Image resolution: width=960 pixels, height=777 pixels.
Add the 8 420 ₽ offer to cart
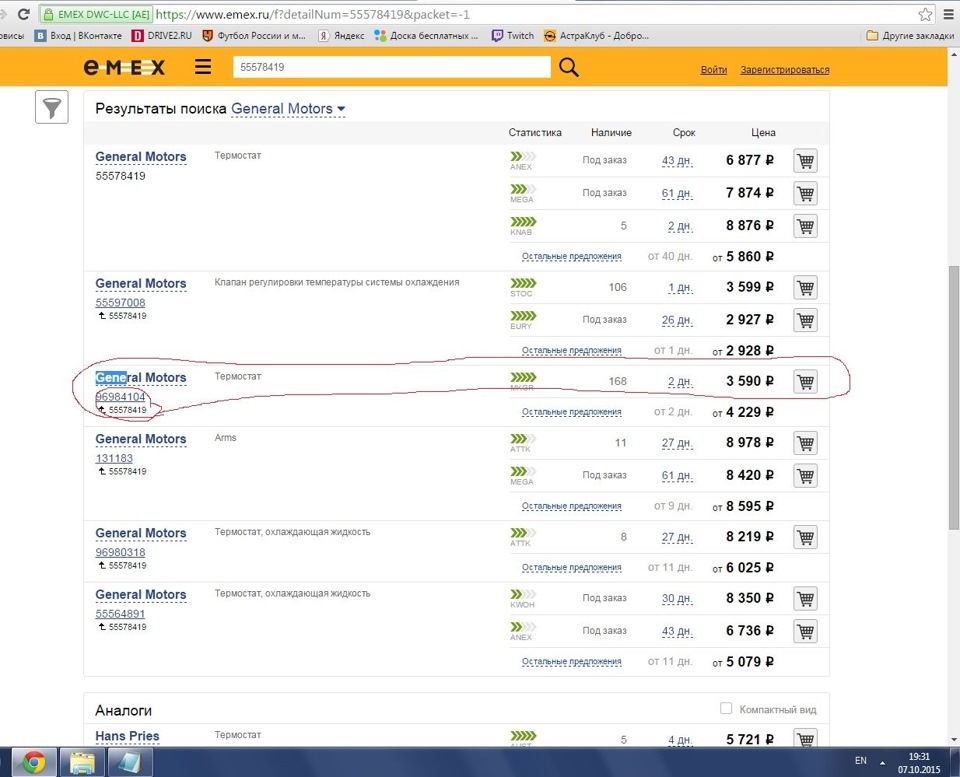click(805, 475)
